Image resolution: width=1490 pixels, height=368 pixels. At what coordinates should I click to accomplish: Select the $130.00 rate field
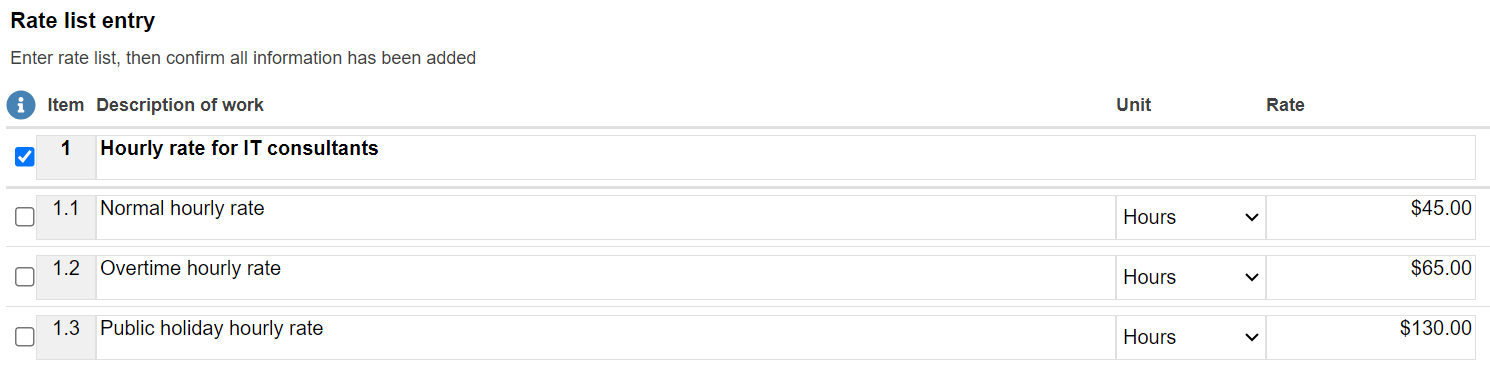pos(1370,337)
